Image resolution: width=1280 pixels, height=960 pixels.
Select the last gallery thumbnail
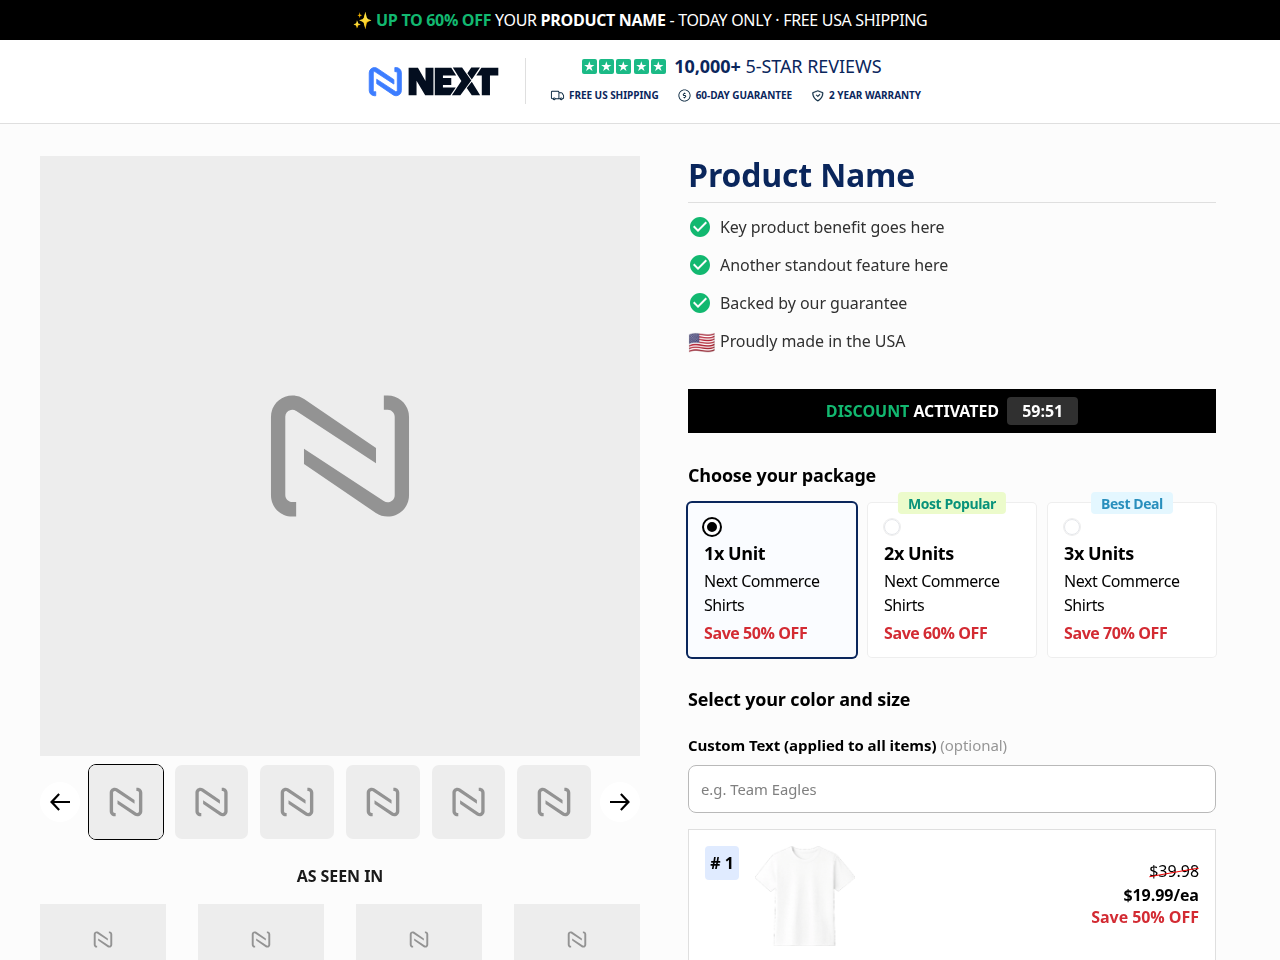(x=554, y=802)
